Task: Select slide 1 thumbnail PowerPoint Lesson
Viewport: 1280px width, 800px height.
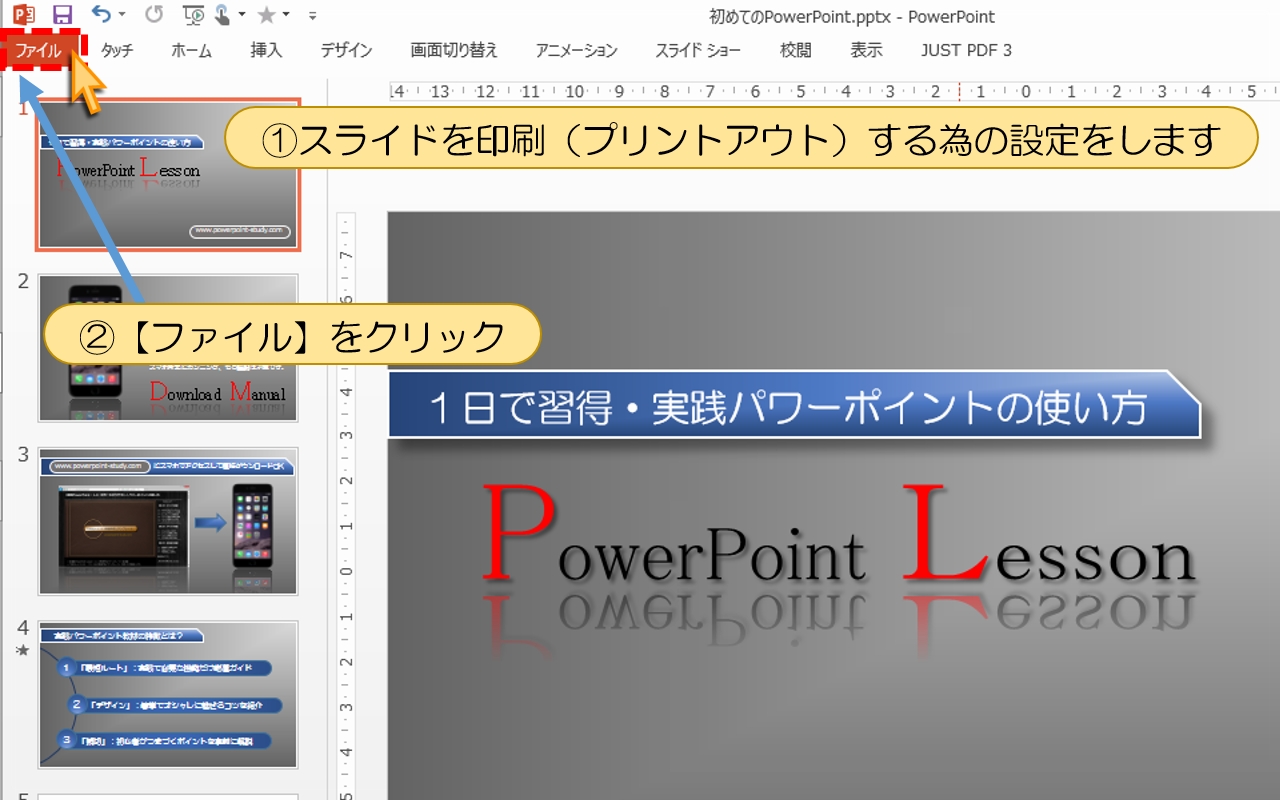Action: [x=168, y=174]
